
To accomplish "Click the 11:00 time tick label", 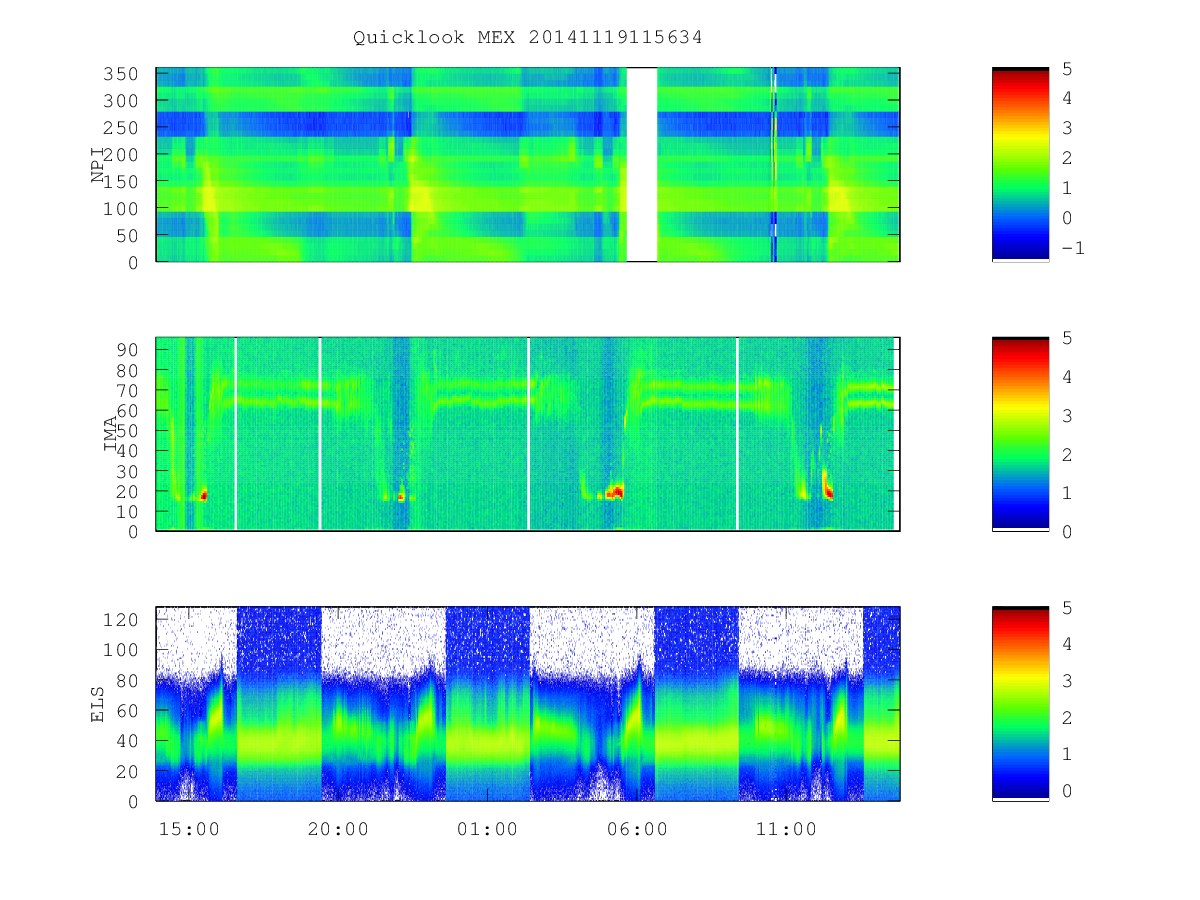I will 787,829.
